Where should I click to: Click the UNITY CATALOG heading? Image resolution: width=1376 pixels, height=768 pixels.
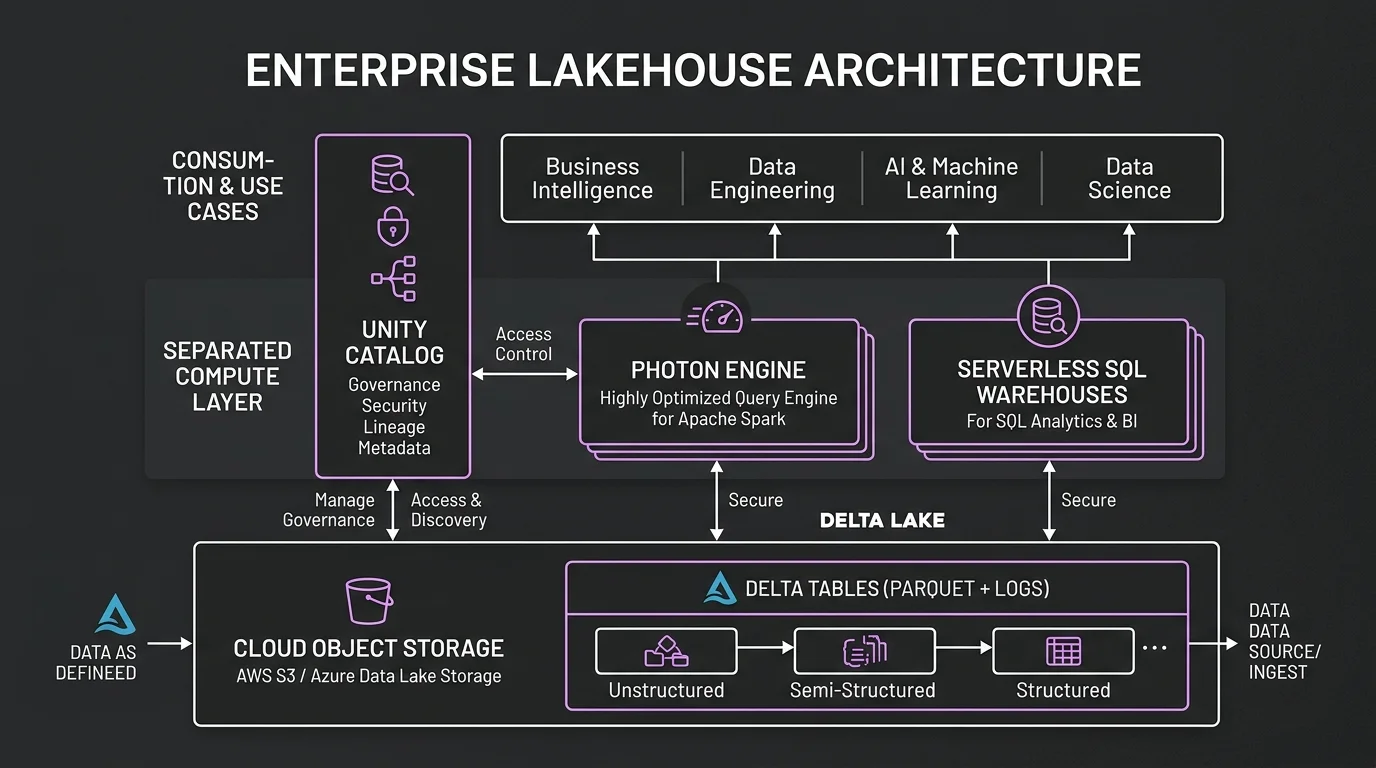pos(394,342)
